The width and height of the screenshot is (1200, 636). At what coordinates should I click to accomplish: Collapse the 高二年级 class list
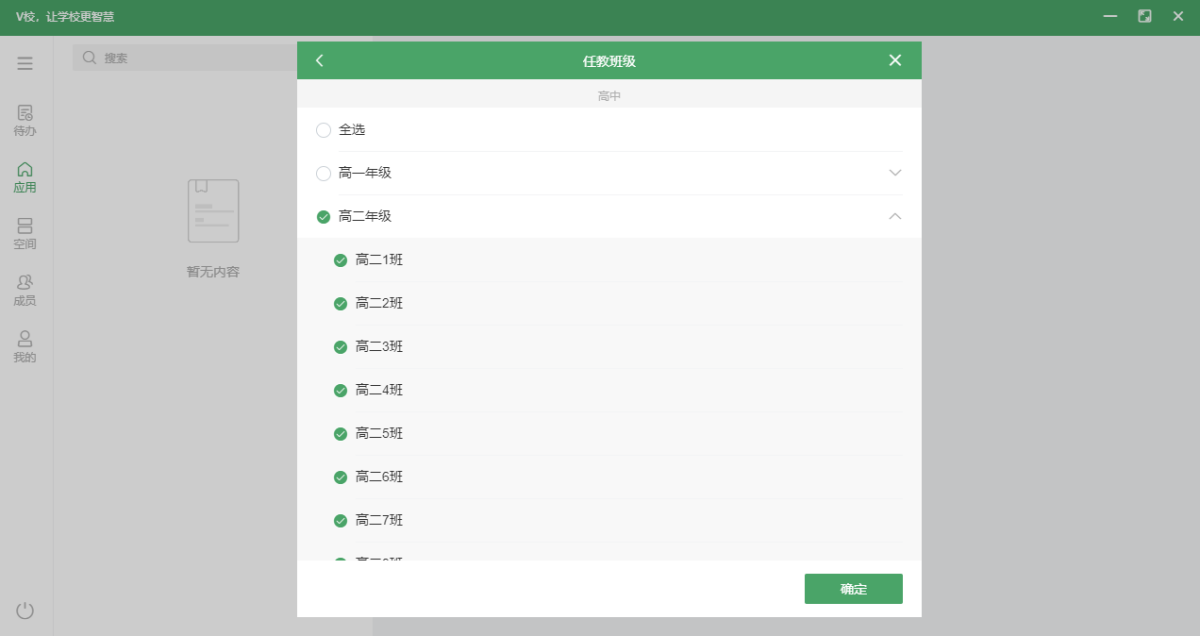point(895,216)
